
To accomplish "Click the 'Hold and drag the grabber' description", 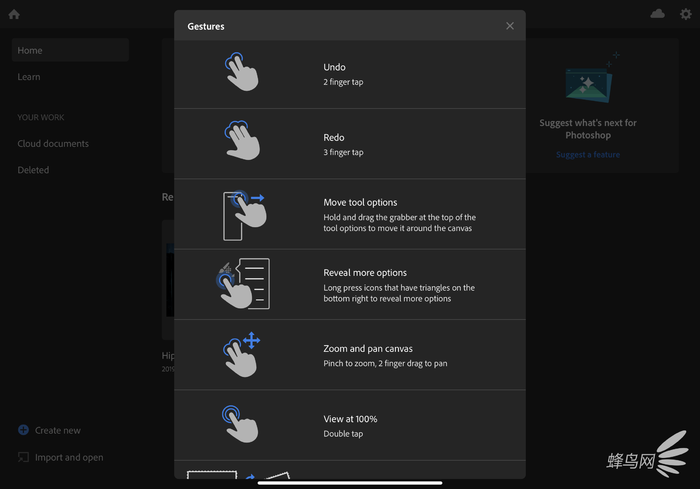I will pos(400,223).
